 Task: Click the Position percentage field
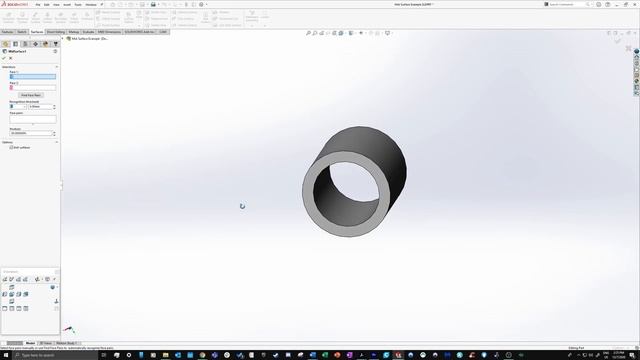(31, 133)
